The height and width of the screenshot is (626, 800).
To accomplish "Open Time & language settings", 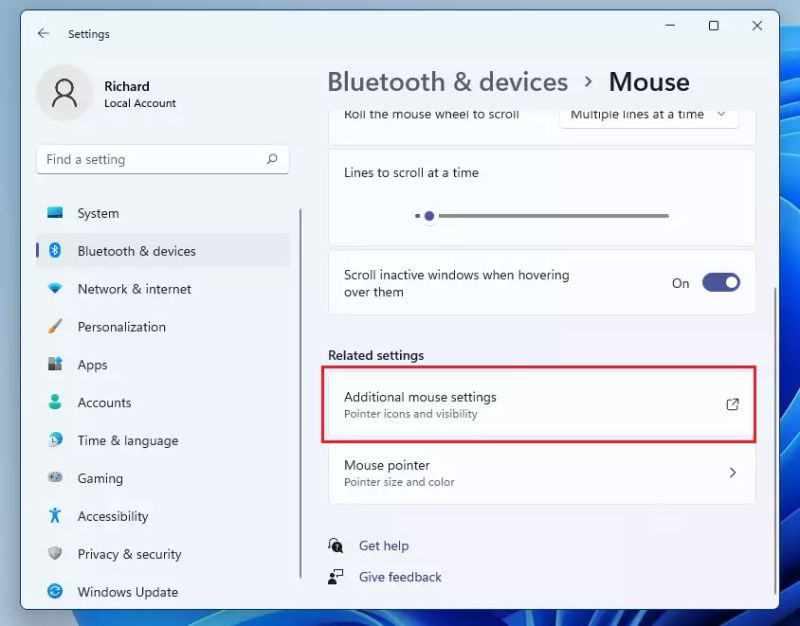I will (x=127, y=440).
